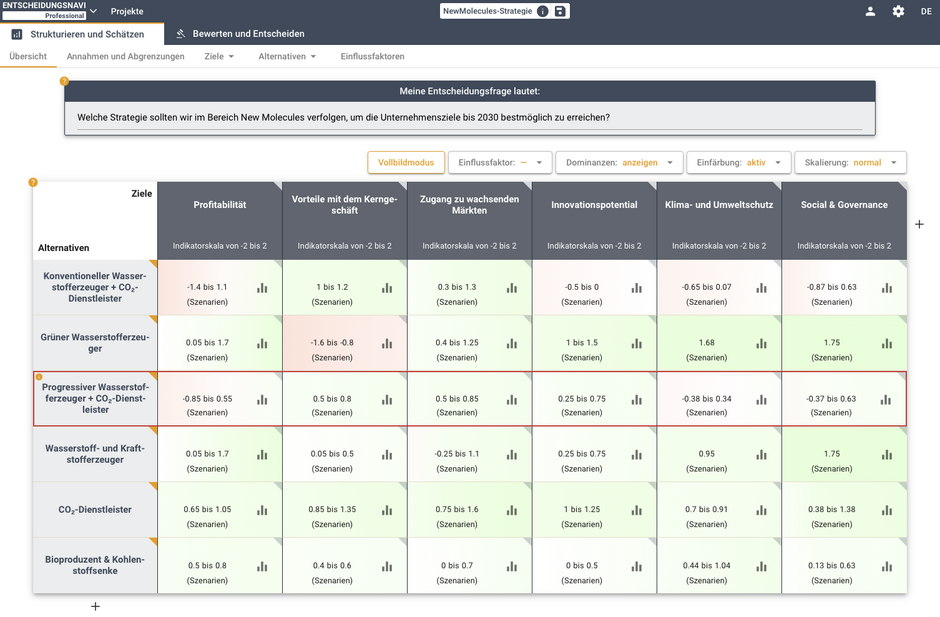Save the NewMolecules-Strategie project

558,11
